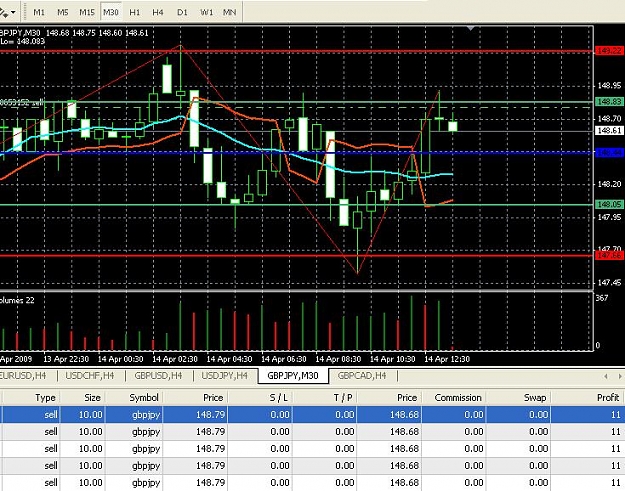The width and height of the screenshot is (625, 491).
Task: Click the chart shift triangle marker
Action: tap(471, 28)
